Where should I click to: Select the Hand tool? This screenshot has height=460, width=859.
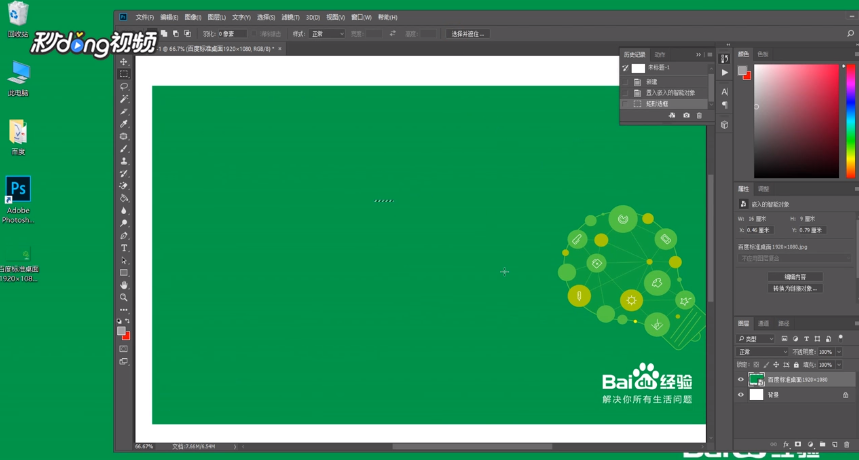[x=124, y=285]
